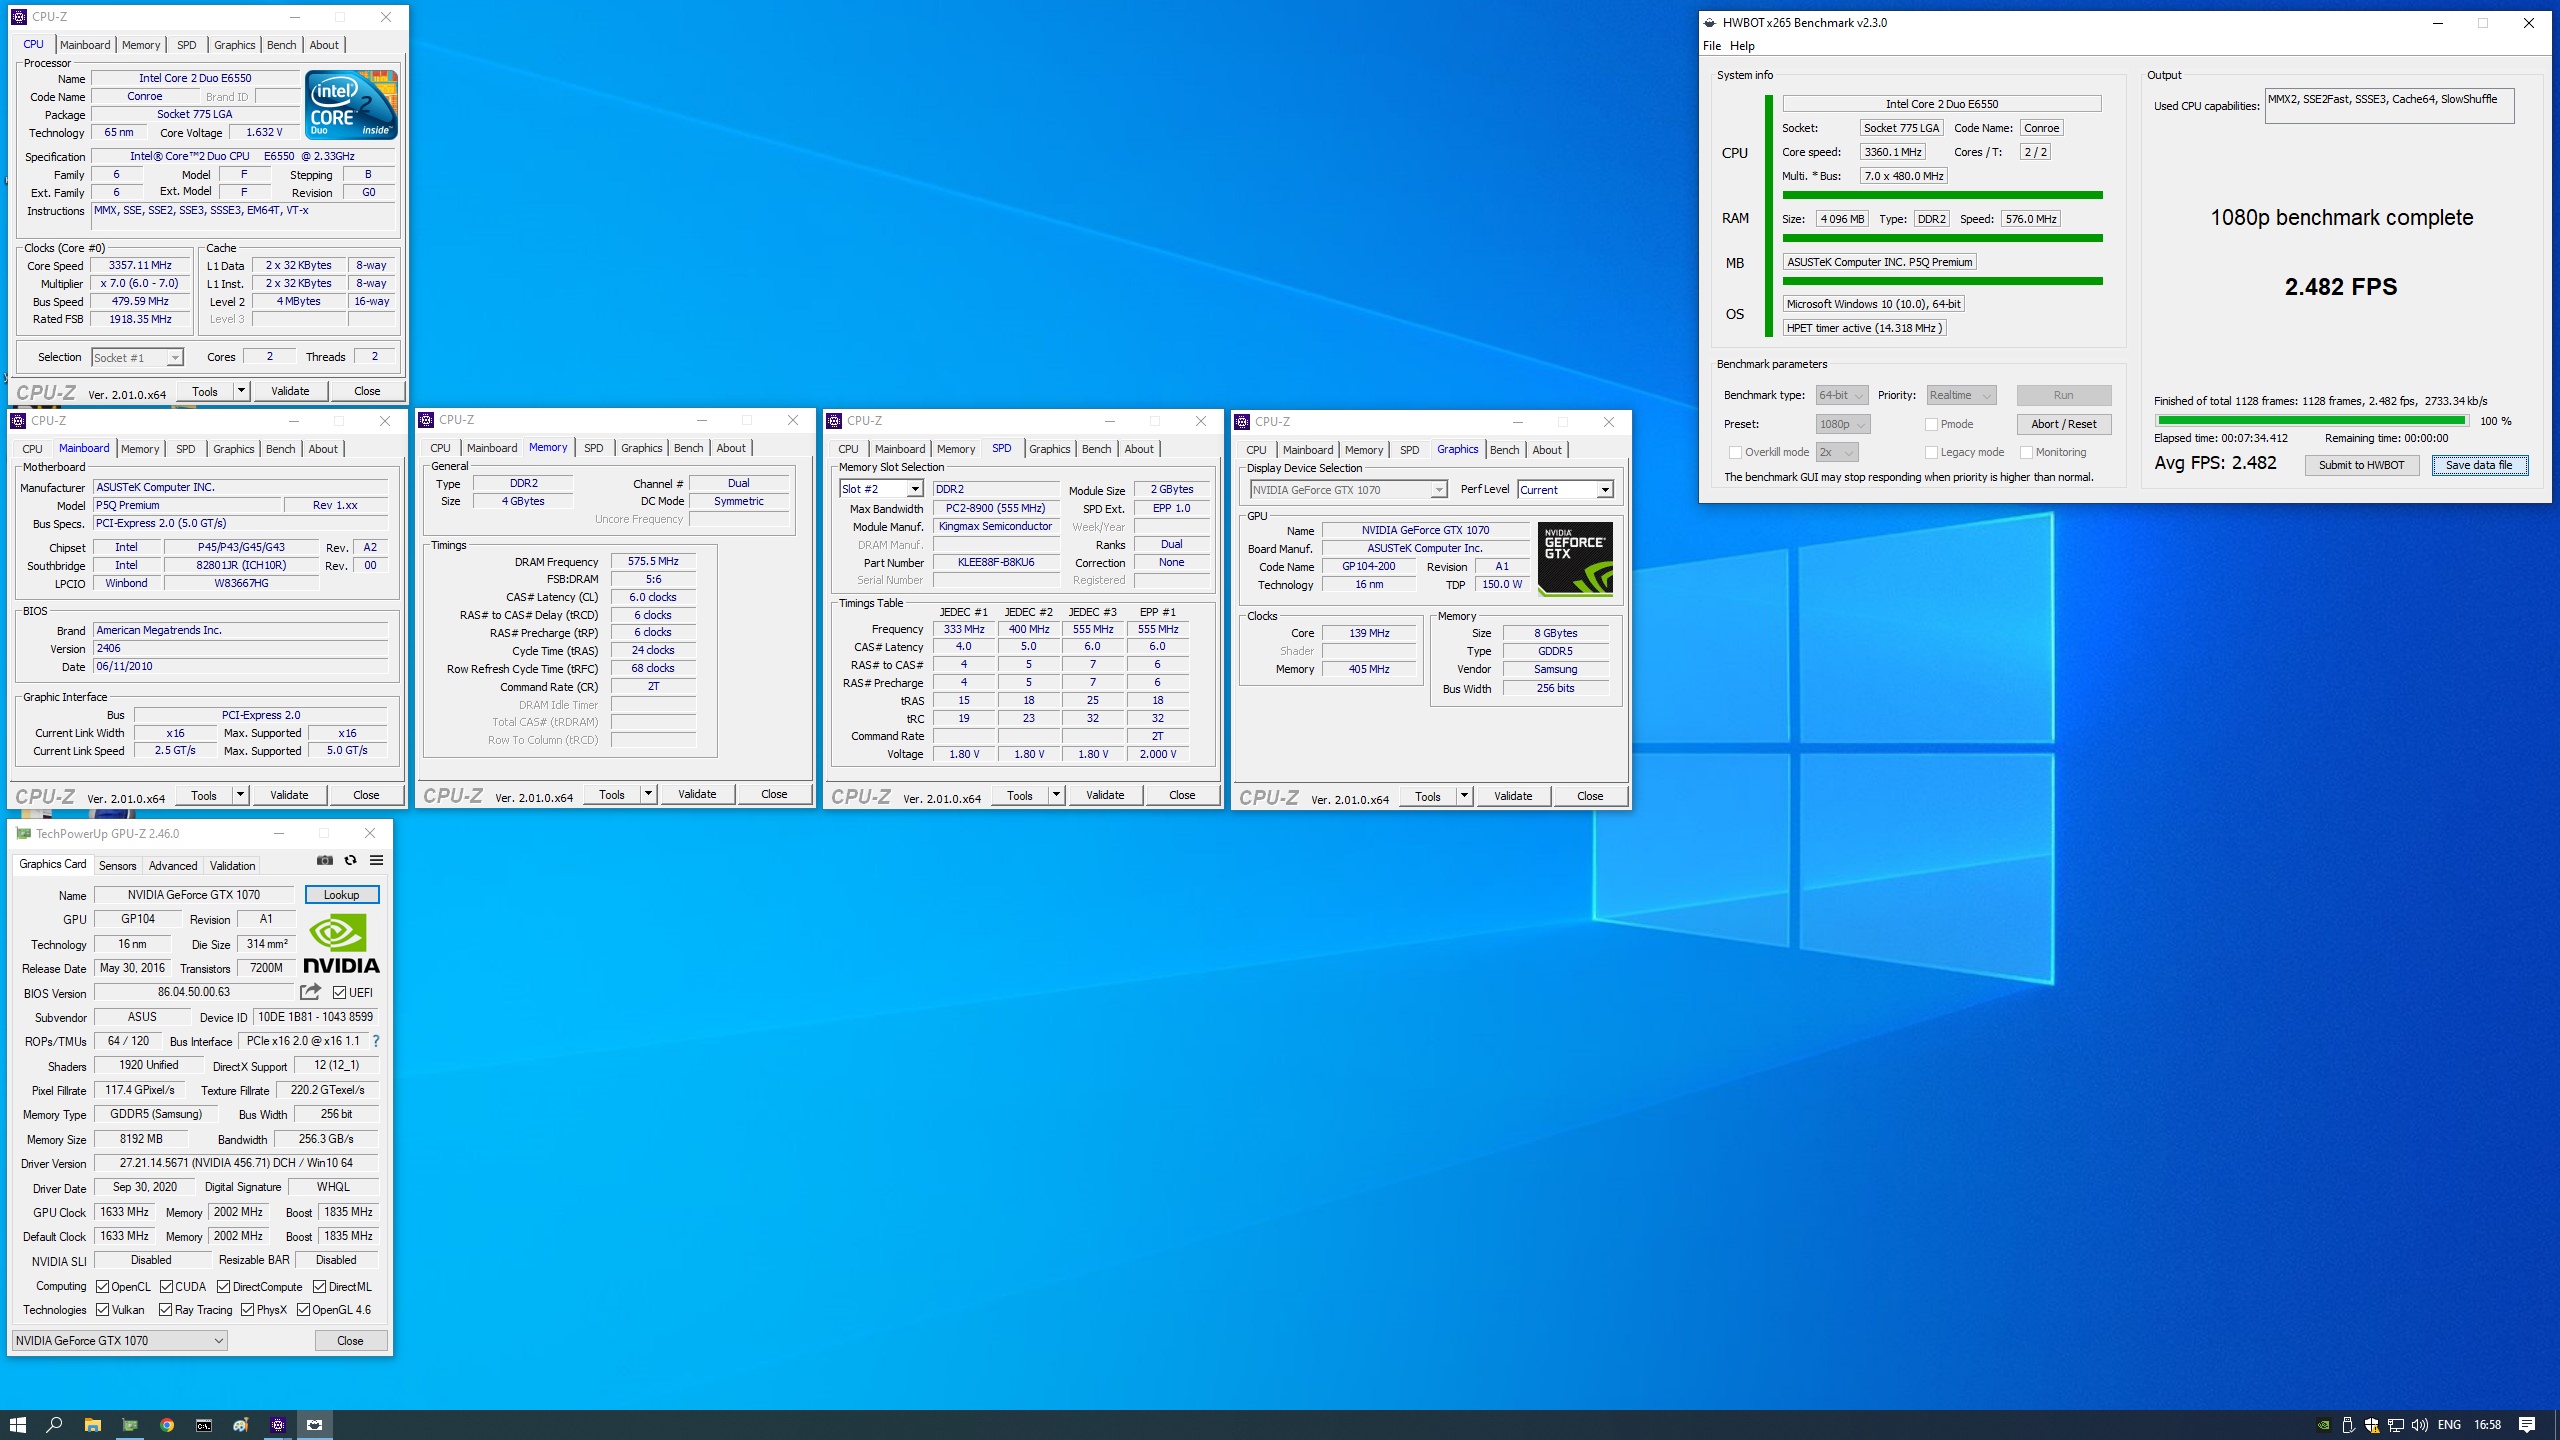2560x1440 pixels.
Task: Click HWBOT x265 title bar app icon
Action: (1709, 22)
